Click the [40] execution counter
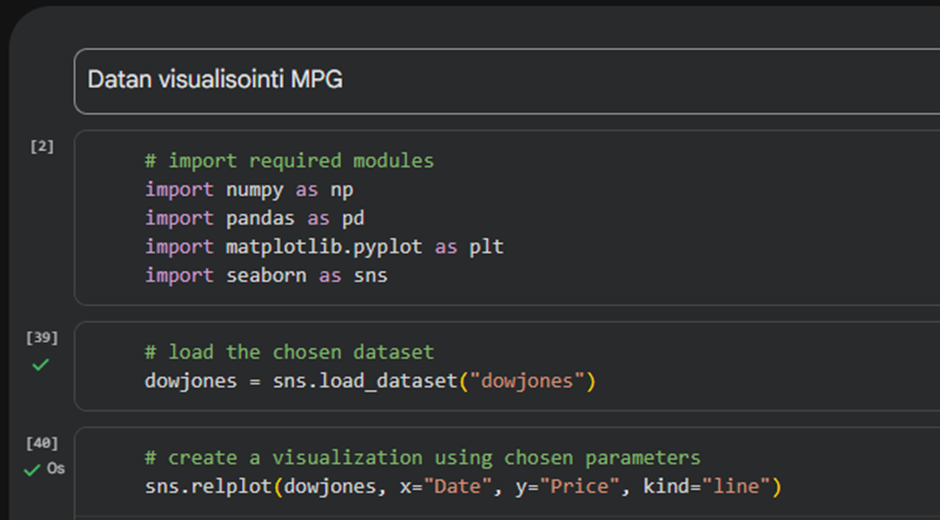Image resolution: width=940 pixels, height=520 pixels. tap(42, 443)
